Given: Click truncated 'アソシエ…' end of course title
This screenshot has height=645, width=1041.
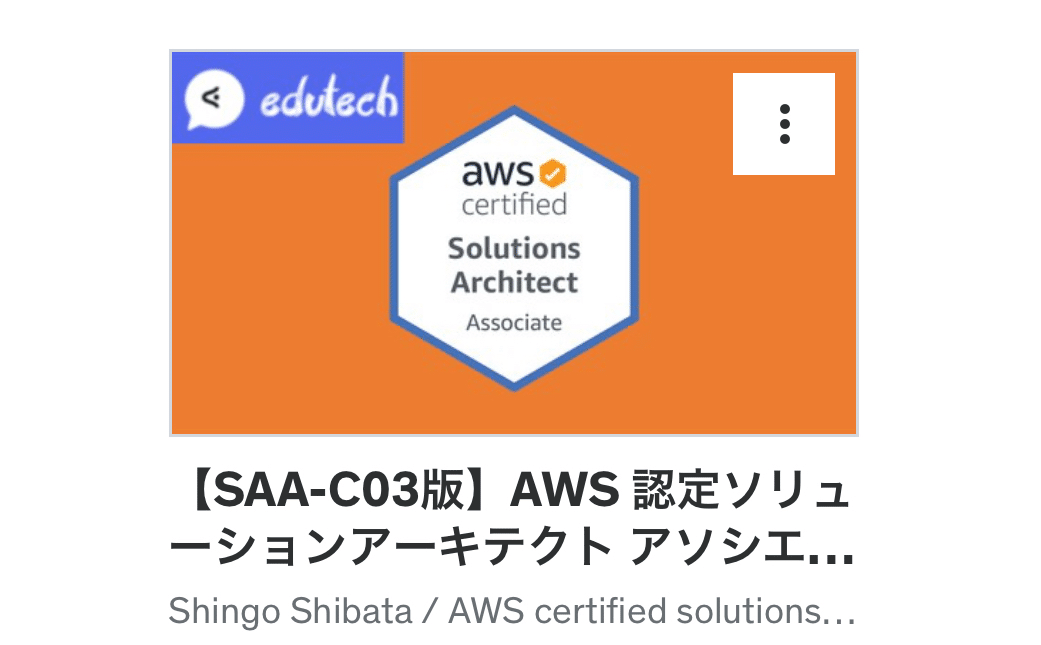Looking at the screenshot, I should (742, 548).
